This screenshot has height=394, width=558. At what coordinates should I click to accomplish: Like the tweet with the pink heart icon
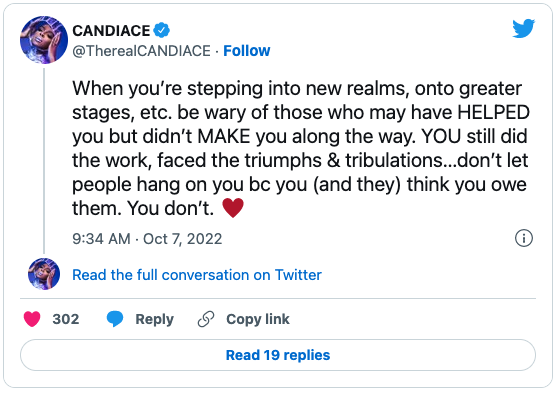[x=32, y=319]
